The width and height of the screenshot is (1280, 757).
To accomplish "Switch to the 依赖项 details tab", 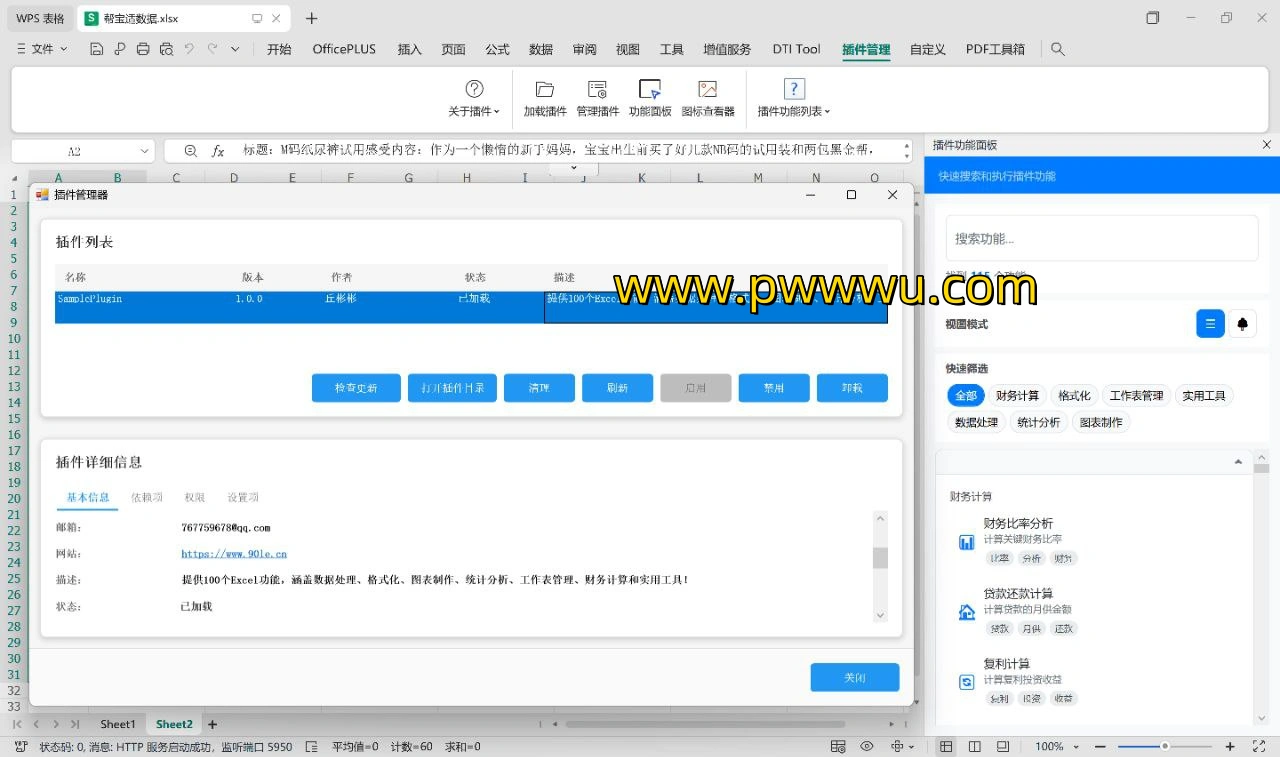I will point(146,497).
